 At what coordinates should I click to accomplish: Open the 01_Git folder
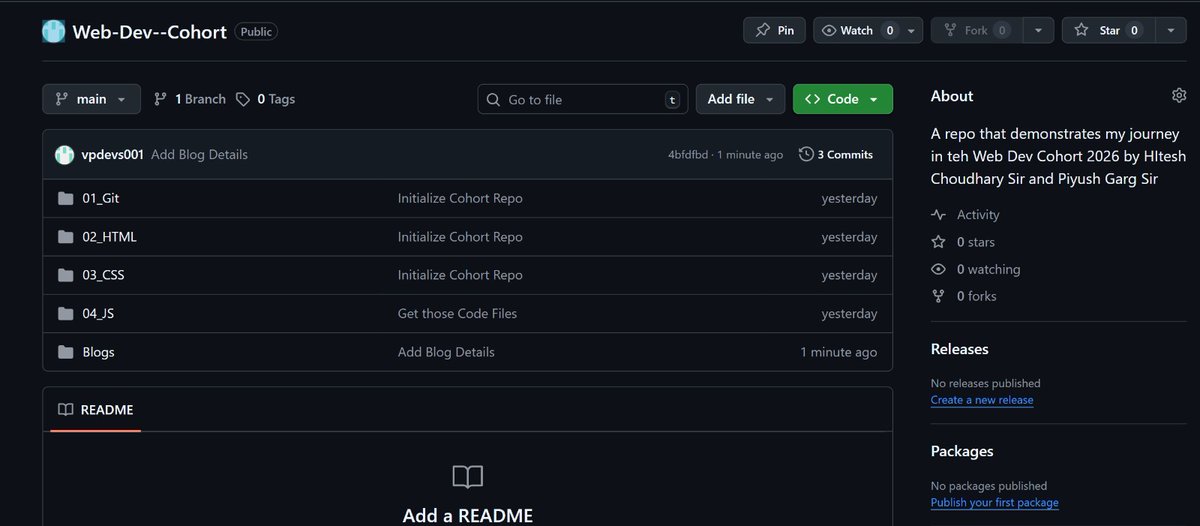101,198
